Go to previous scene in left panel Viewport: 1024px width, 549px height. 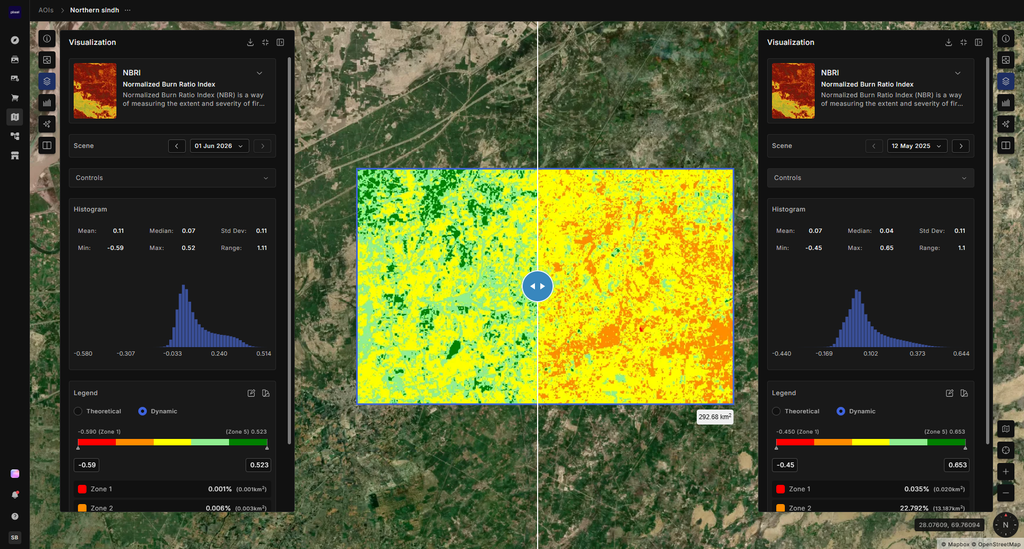176,146
